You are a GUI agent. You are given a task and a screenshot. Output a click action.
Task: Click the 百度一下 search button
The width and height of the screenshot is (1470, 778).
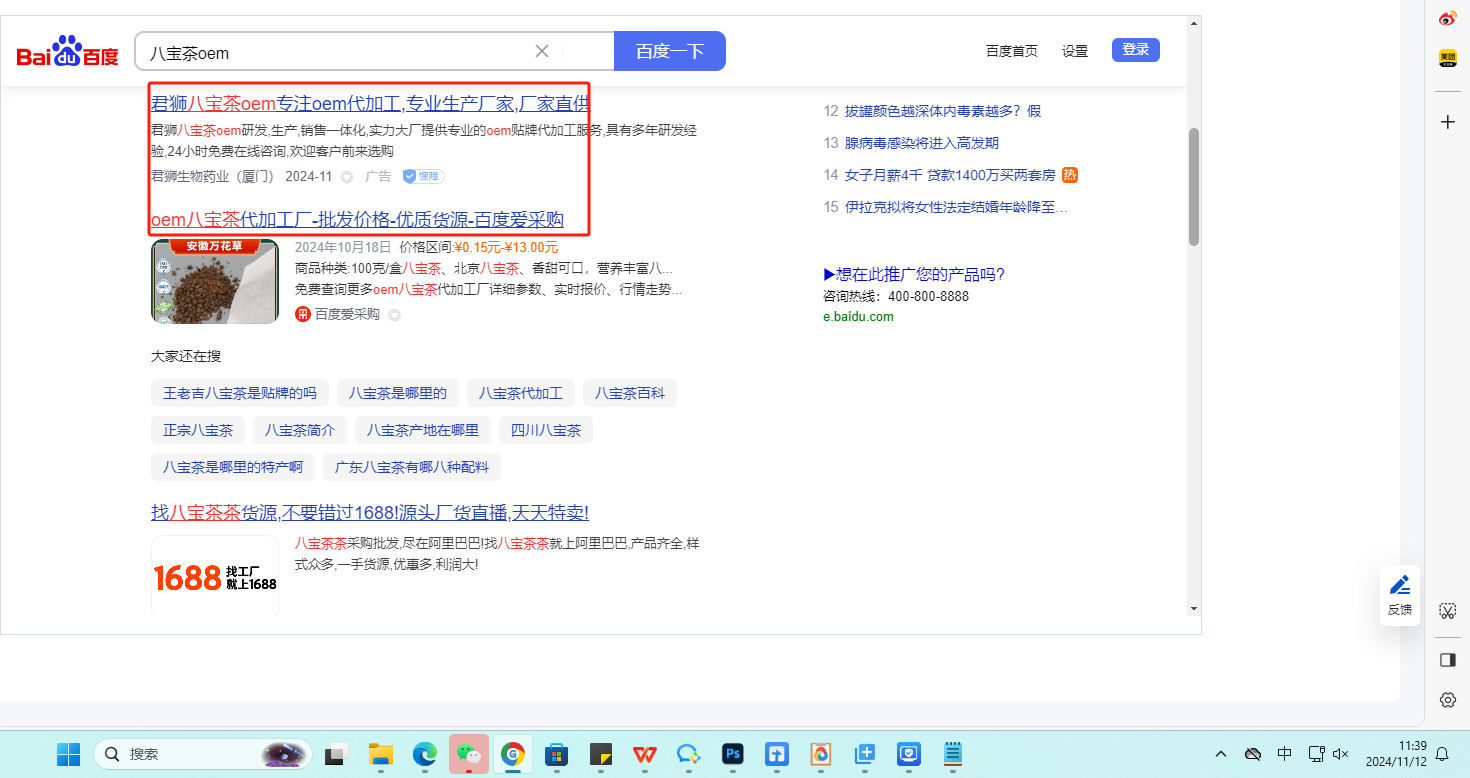(x=669, y=51)
